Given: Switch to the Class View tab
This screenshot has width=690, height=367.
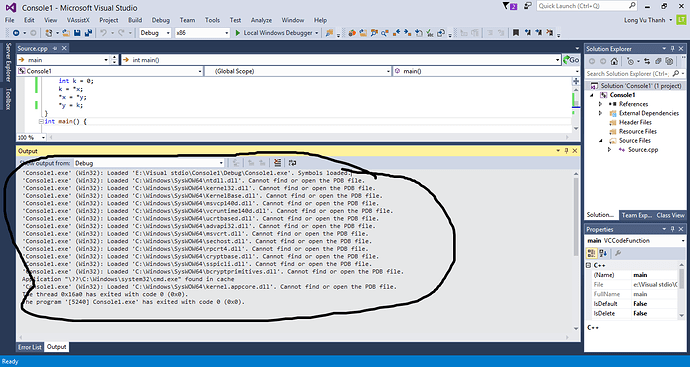Looking at the screenshot, I should point(670,215).
